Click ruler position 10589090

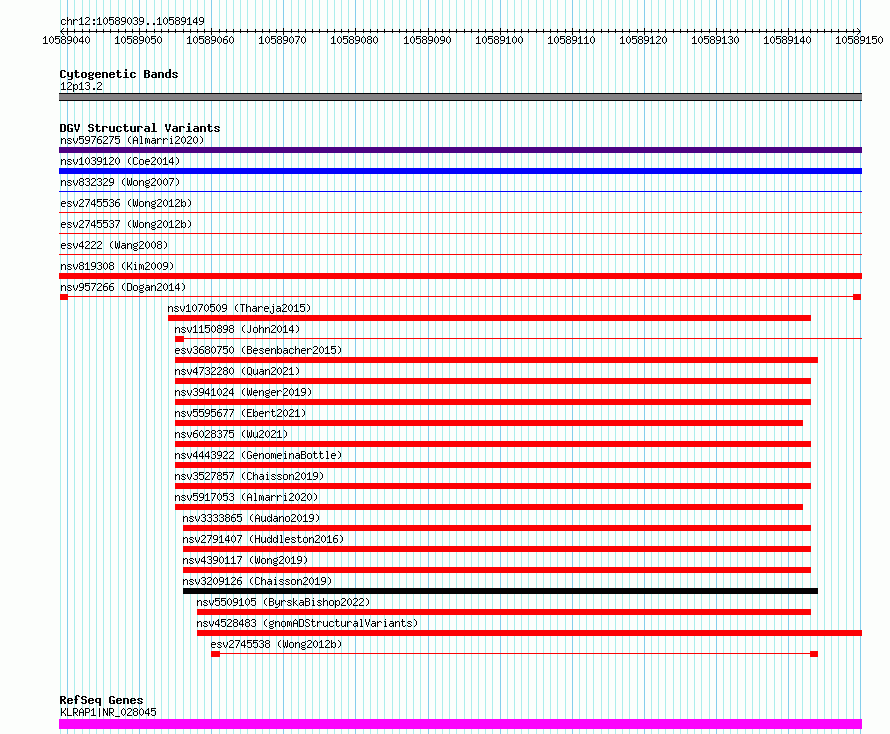point(427,40)
